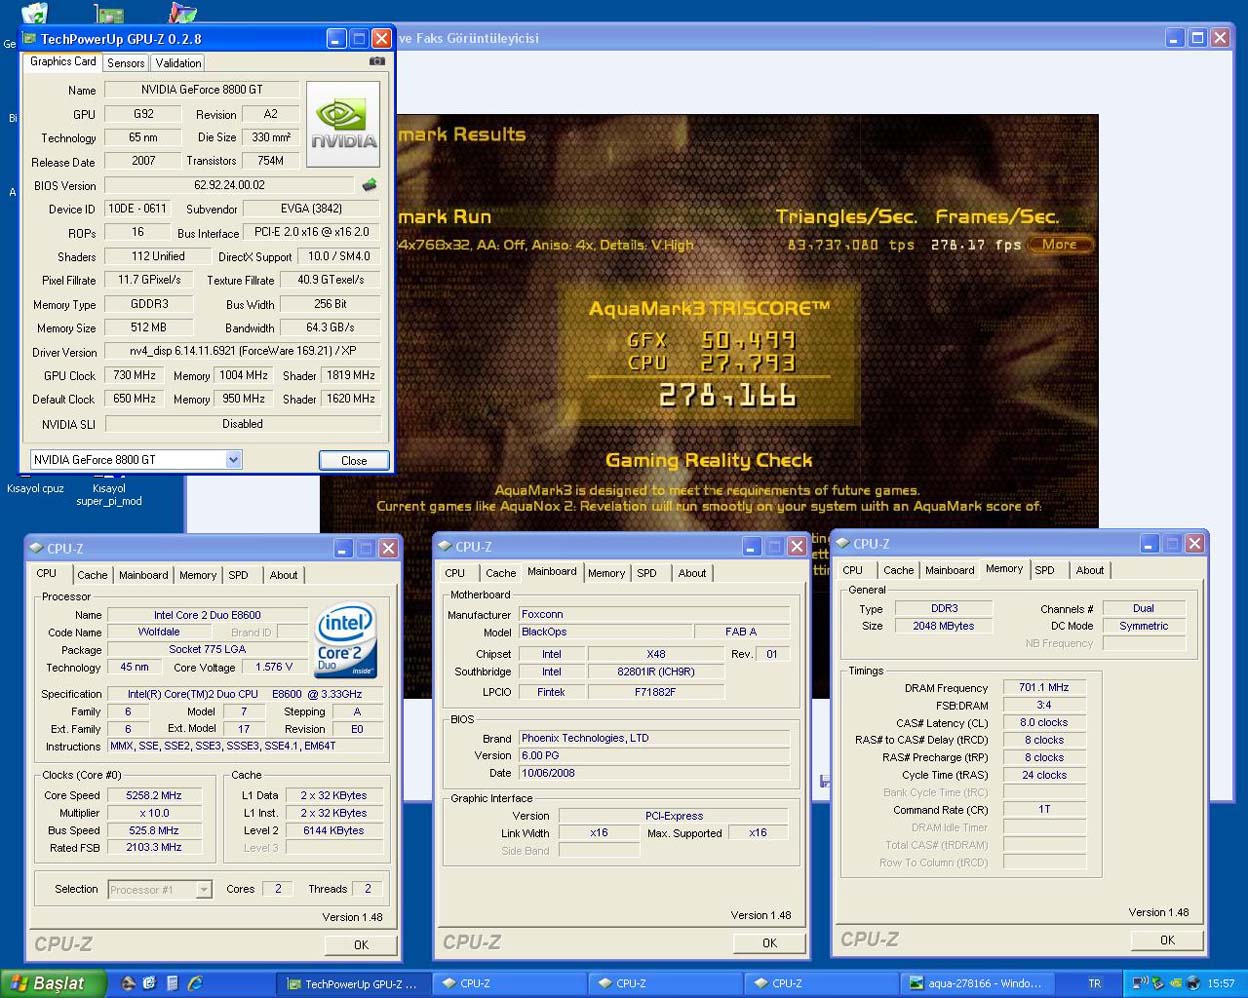Click the DRAM Frequency 701.1 MHz value
Viewport: 1248px width, 998px height.
tap(1044, 687)
